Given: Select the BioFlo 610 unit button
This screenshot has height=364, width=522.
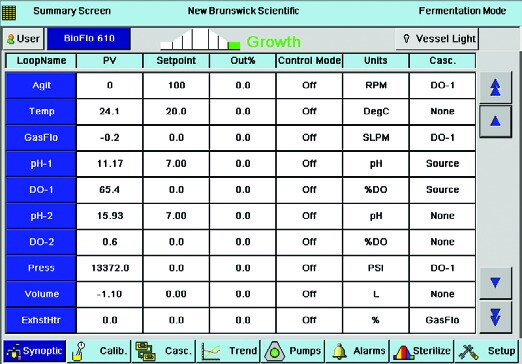Looking at the screenshot, I should tap(89, 39).
